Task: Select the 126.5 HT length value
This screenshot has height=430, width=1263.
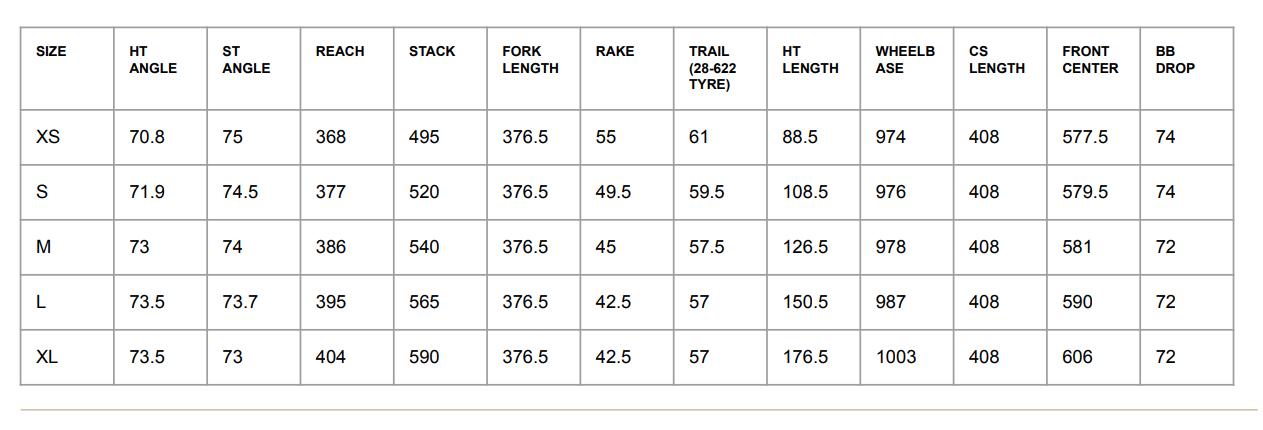Action: pos(805,247)
